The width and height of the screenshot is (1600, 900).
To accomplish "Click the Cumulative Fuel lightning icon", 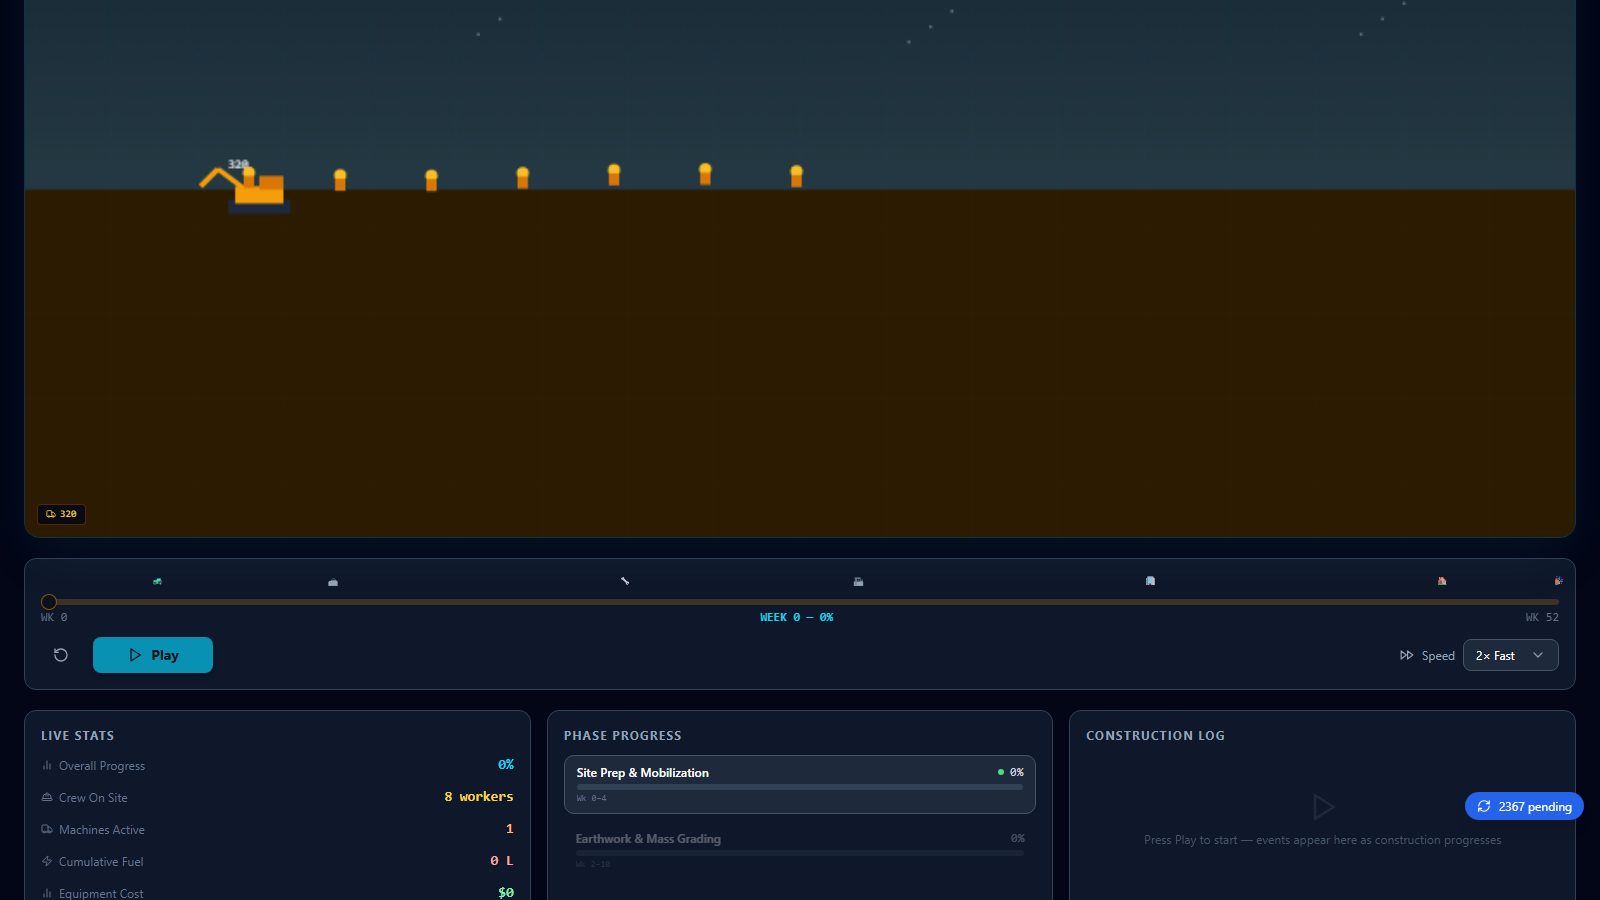I will click(47, 861).
